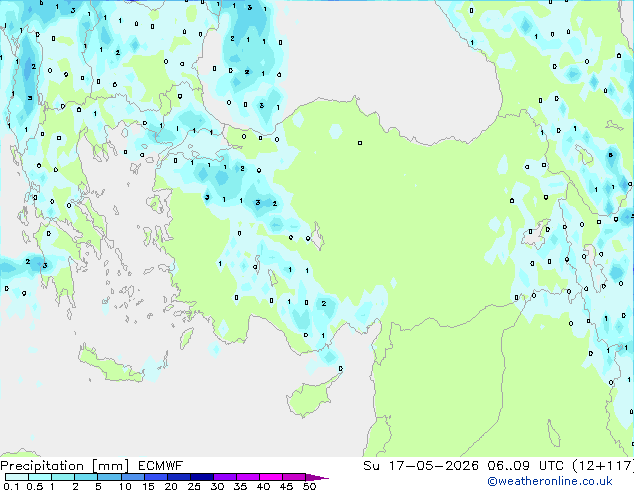Click the 5–10 mm legend color box
634x490 pixels.
(109, 477)
